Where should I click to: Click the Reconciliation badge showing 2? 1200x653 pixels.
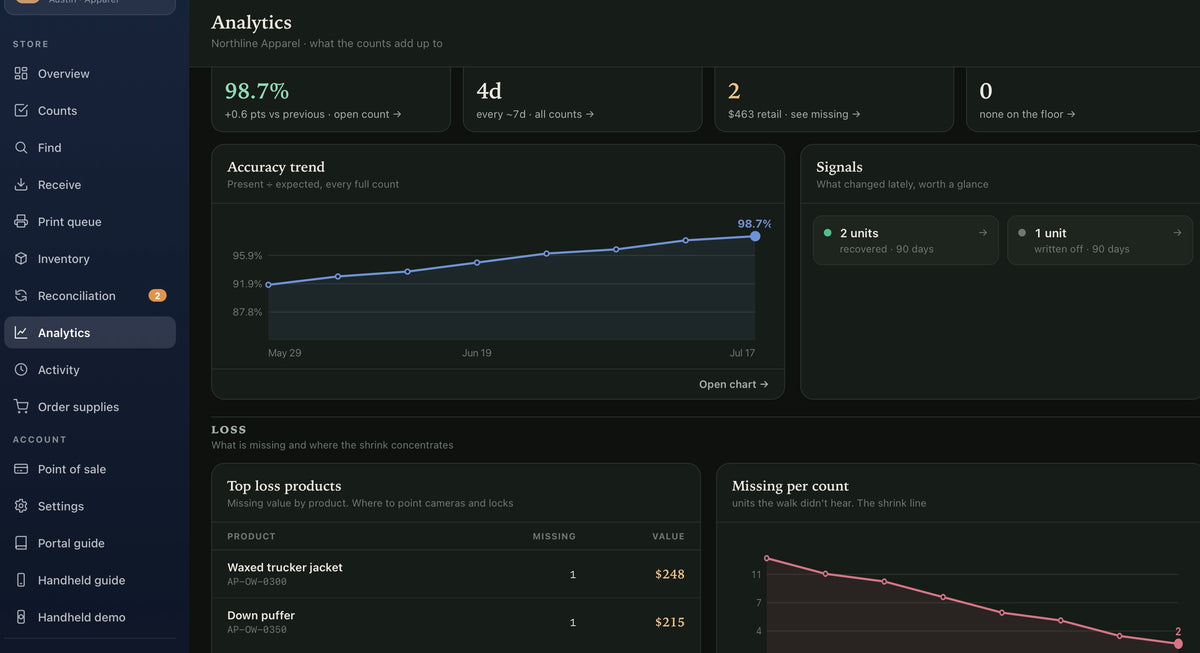[x=157, y=296]
